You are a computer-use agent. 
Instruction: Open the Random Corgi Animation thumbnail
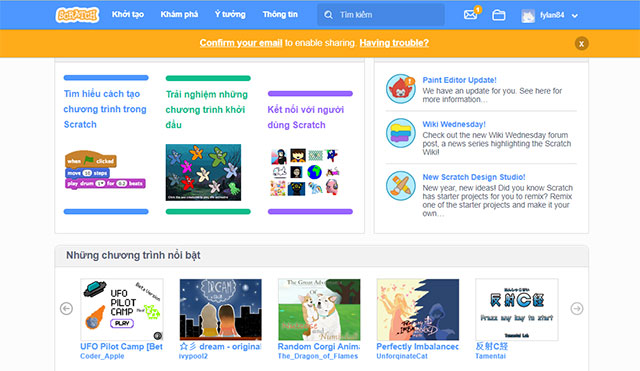pos(319,309)
